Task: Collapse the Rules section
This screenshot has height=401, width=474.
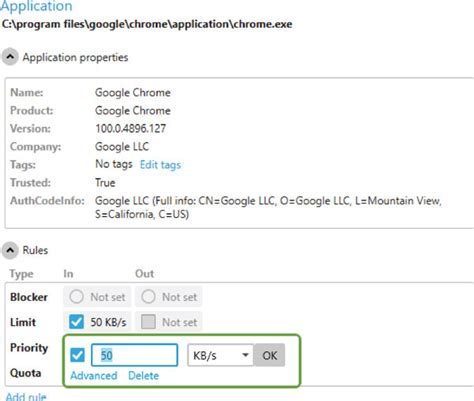Action: [x=10, y=250]
